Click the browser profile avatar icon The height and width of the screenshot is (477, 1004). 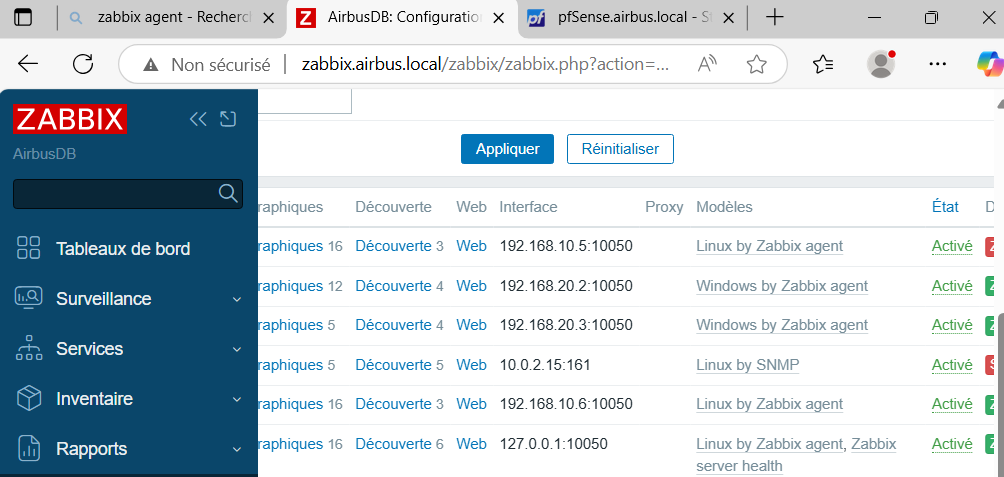click(x=881, y=64)
